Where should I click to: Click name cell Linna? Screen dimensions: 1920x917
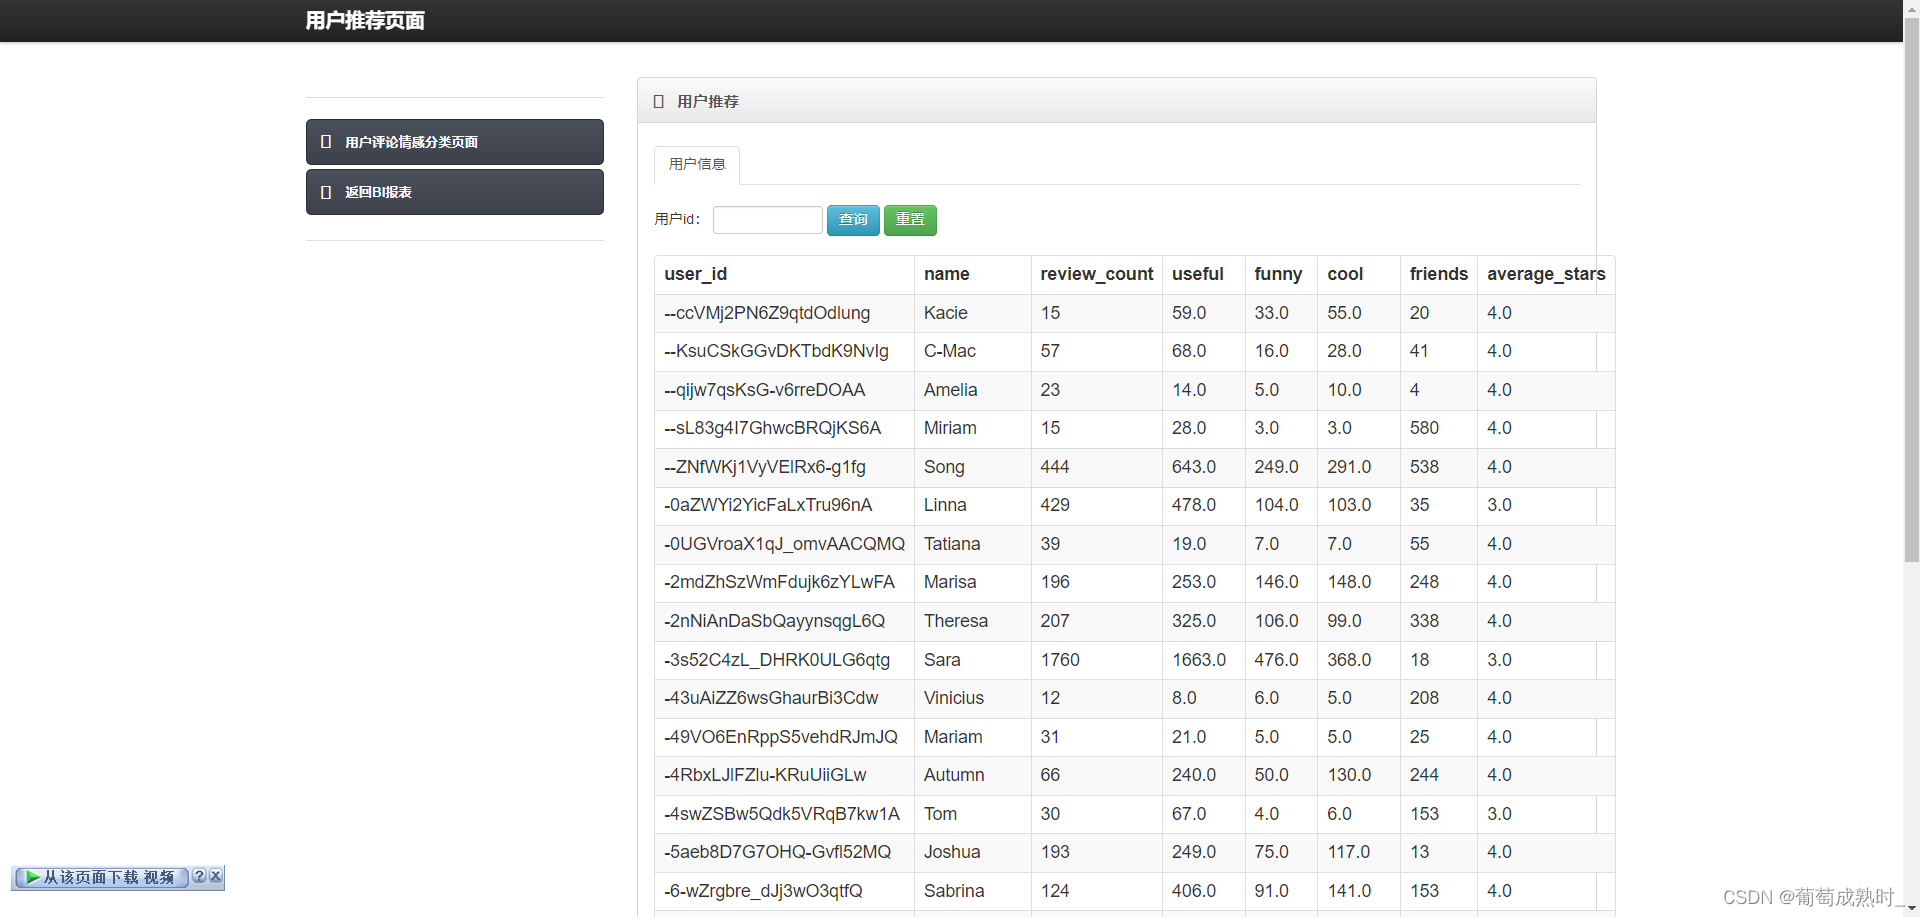pyautogui.click(x=945, y=505)
